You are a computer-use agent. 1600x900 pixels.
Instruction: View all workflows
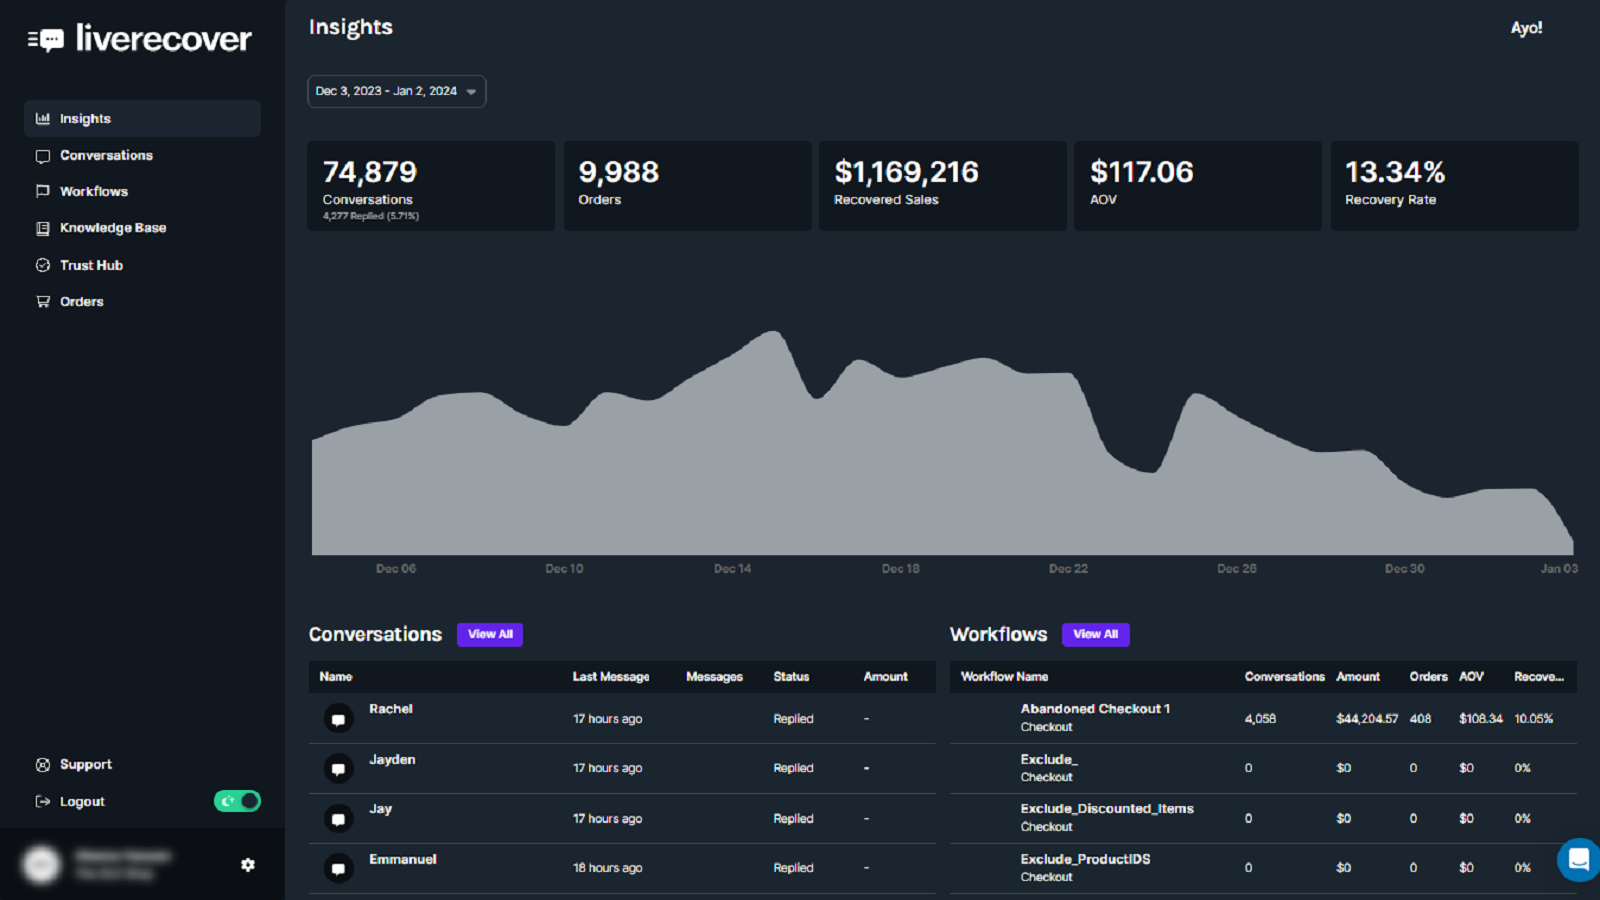tap(1095, 634)
